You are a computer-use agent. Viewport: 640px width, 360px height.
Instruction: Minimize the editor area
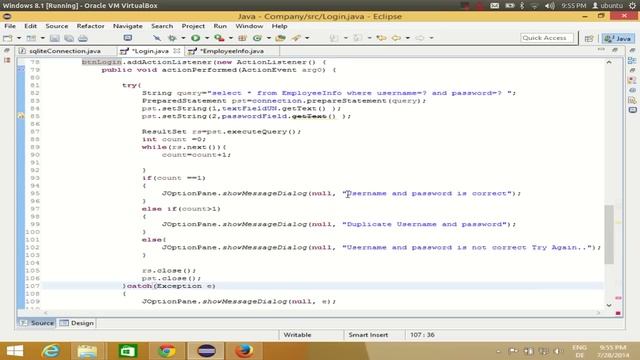coord(601,50)
